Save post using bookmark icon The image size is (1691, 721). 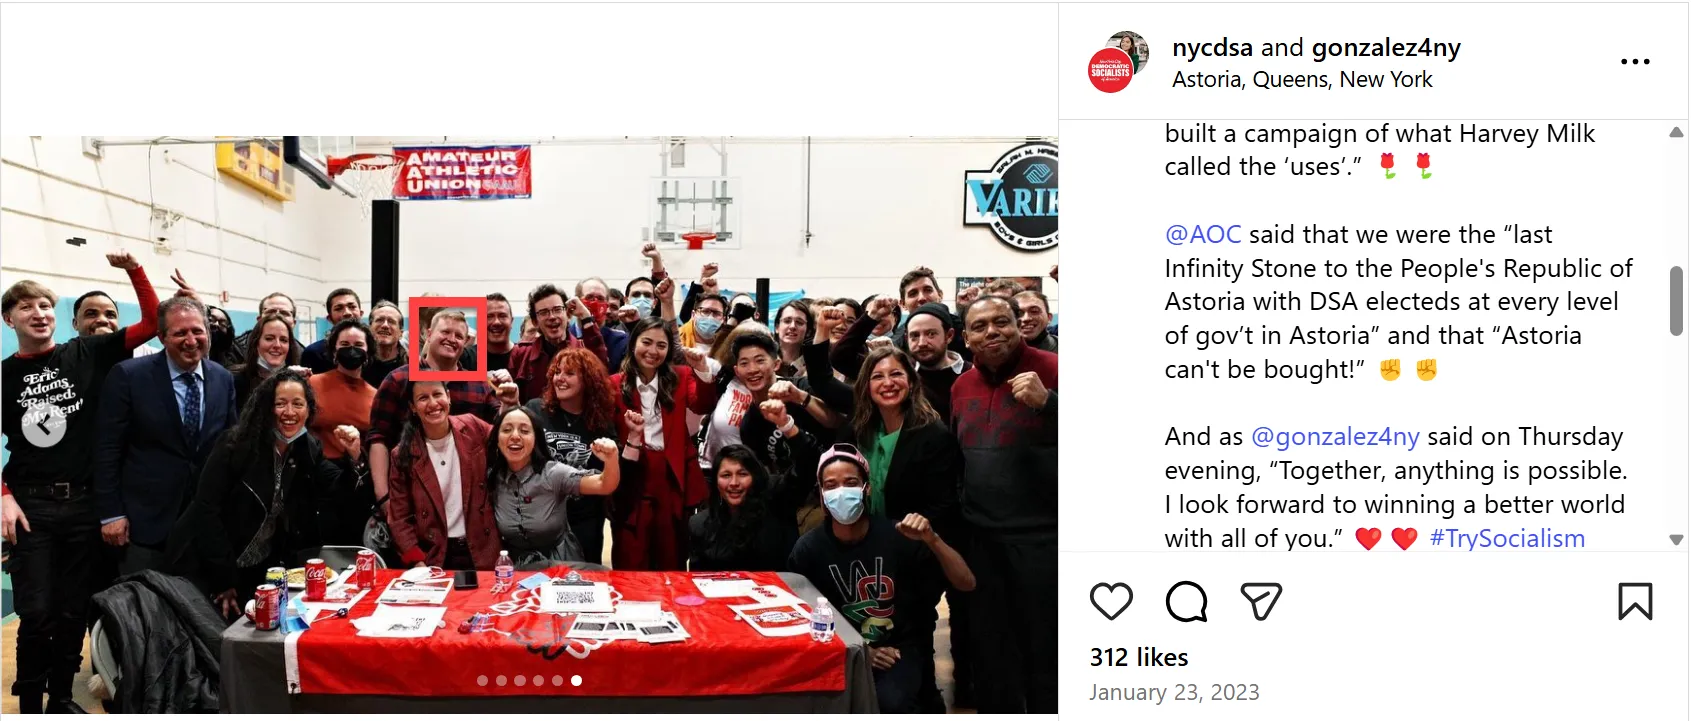point(1635,601)
